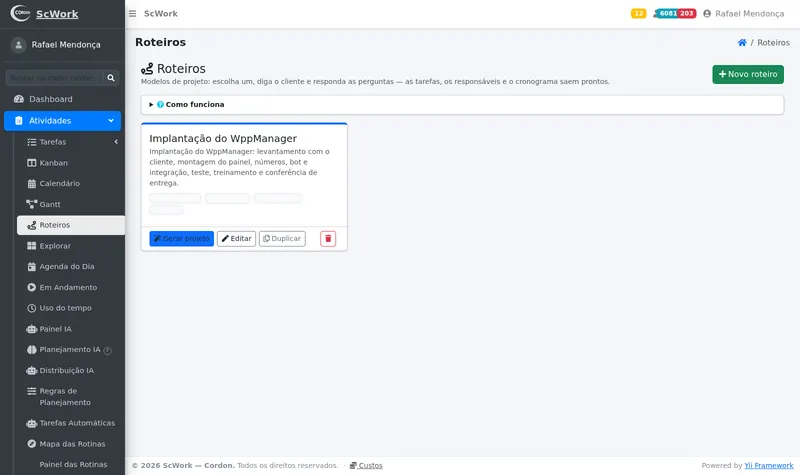Click the Duplicar button on WppManager card
The image size is (800, 475).
click(x=282, y=239)
